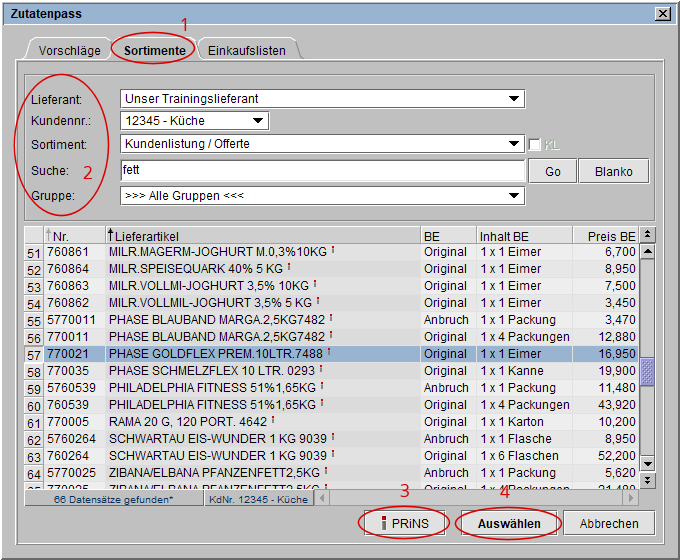Sort by the Lieferartikel column header
The height and width of the screenshot is (560, 680).
[x=260, y=235]
